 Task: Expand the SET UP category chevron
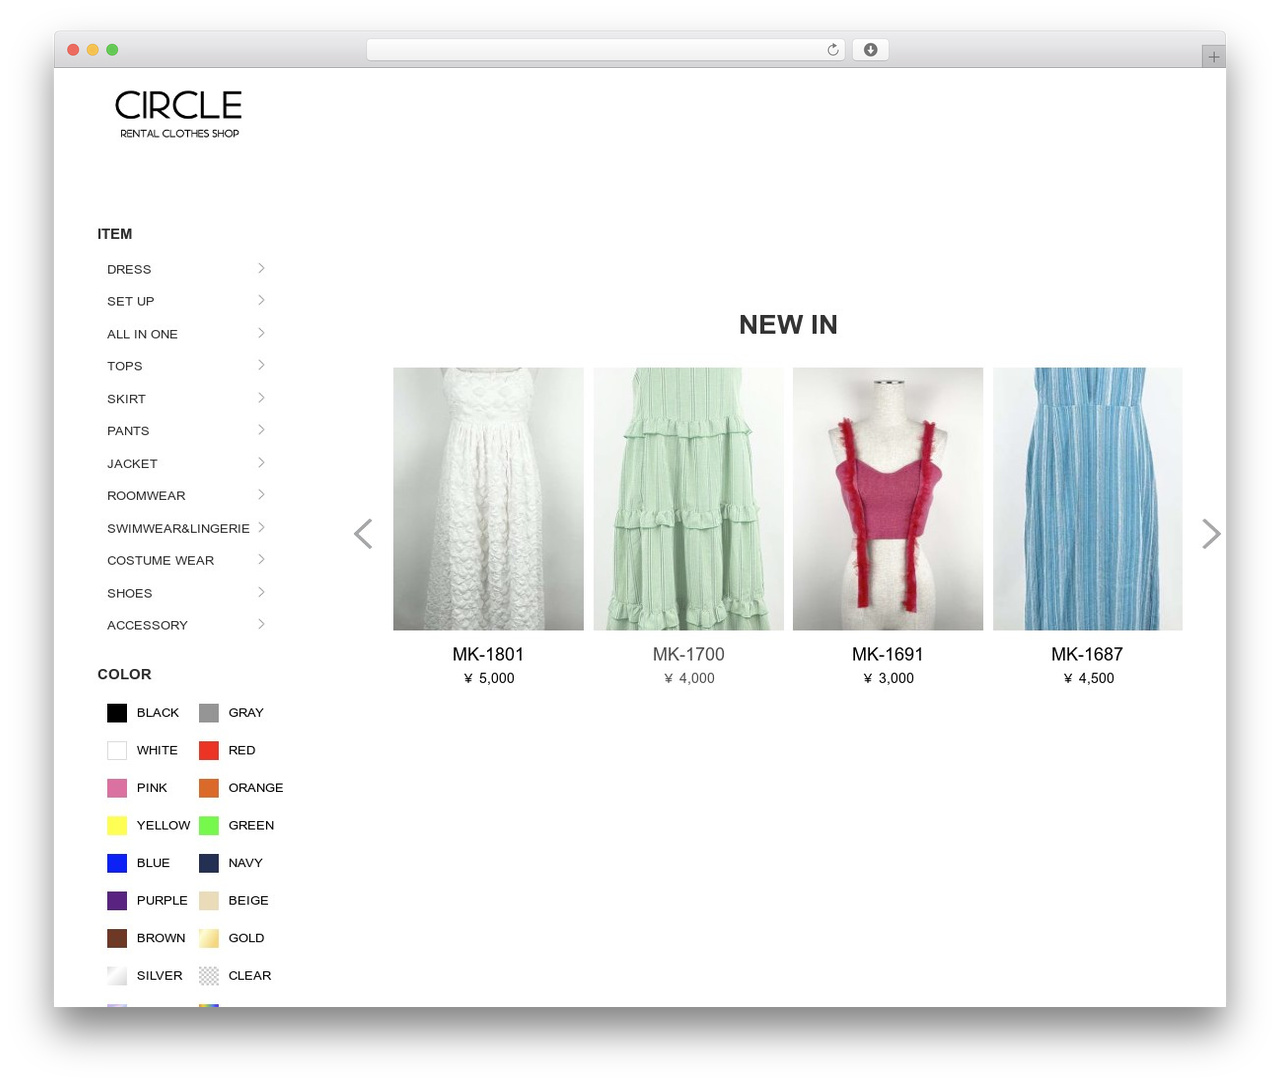261,300
